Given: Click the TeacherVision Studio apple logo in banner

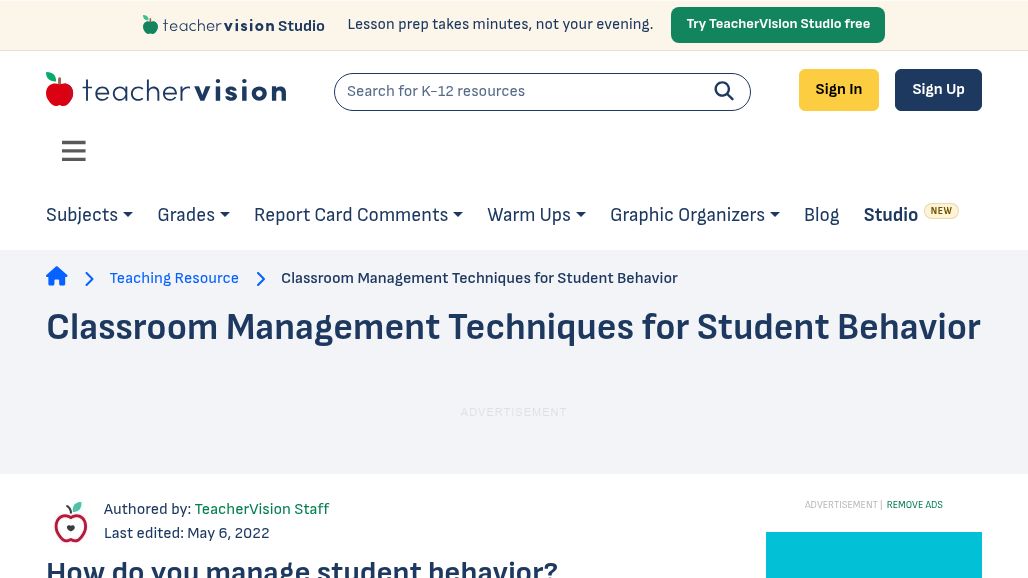Looking at the screenshot, I should click(x=150, y=25).
